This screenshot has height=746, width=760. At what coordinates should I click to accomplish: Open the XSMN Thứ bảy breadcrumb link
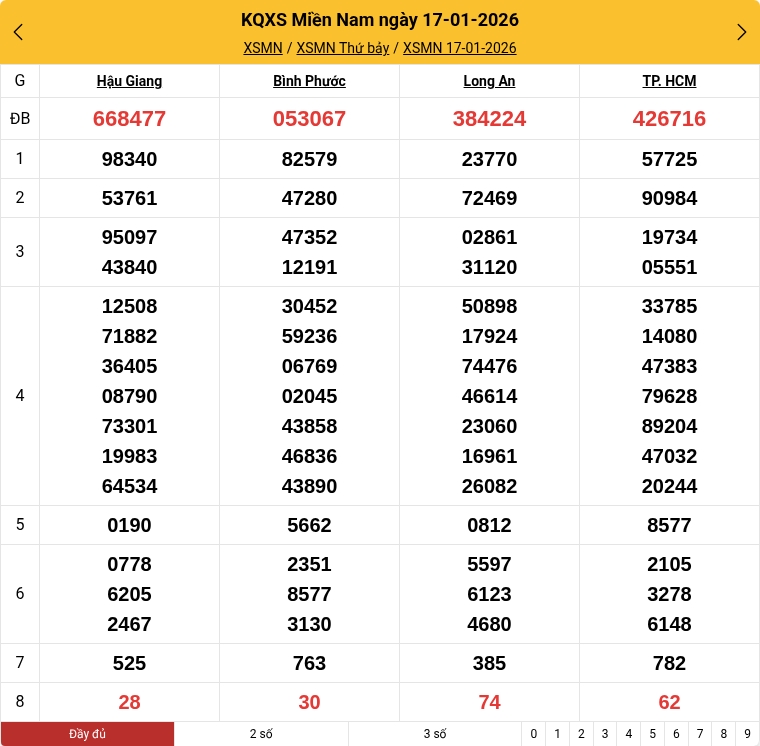[343, 48]
